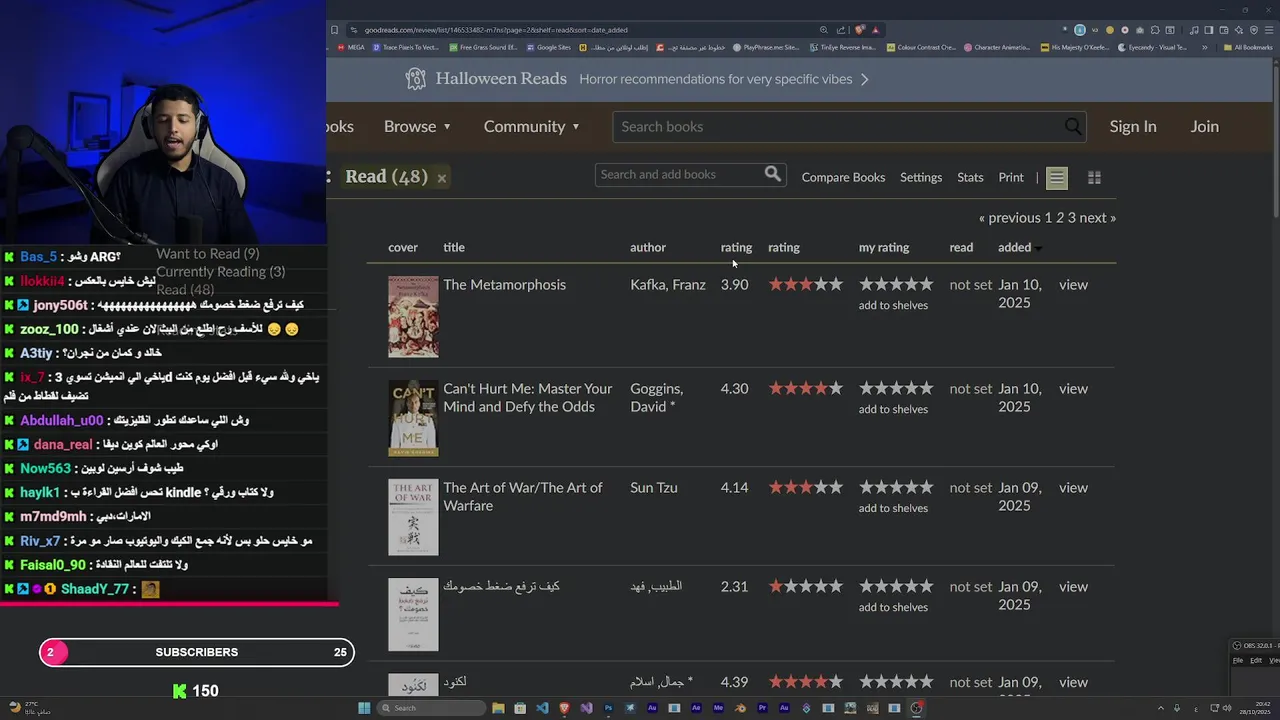Switch to cover grid view icon

coord(1094,177)
